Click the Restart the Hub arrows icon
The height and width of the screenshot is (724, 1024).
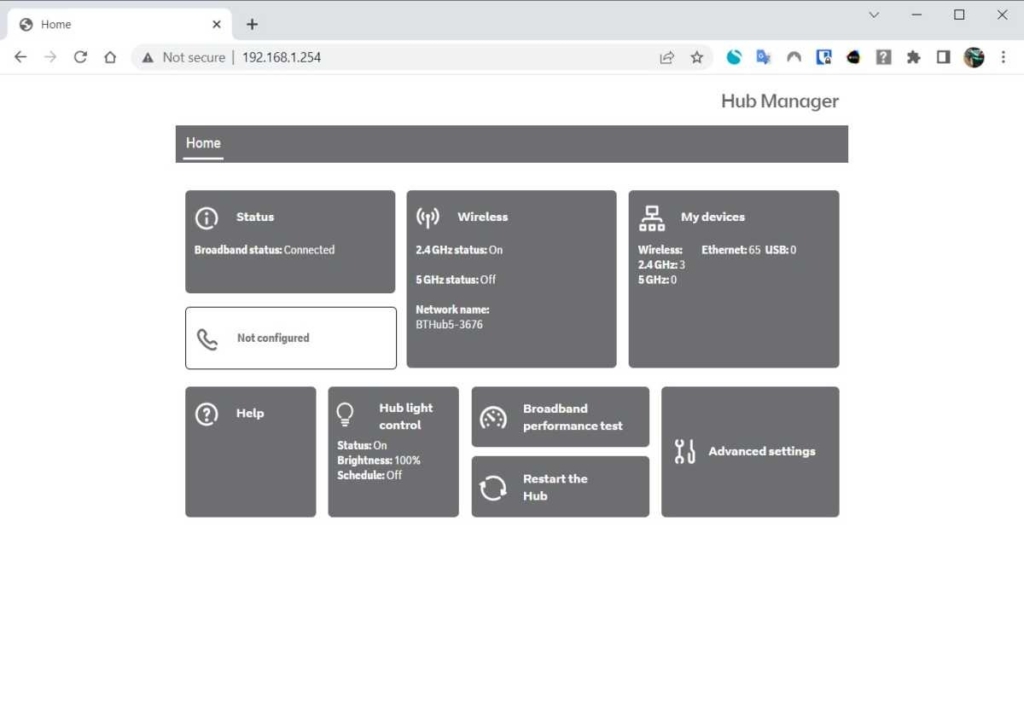[x=493, y=488]
